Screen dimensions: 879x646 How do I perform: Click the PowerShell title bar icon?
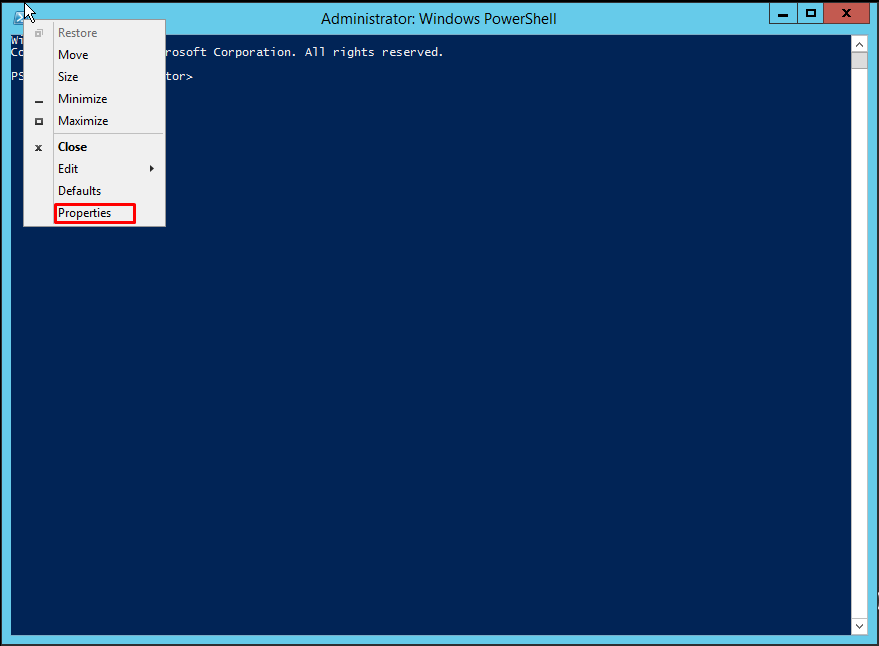point(18,17)
